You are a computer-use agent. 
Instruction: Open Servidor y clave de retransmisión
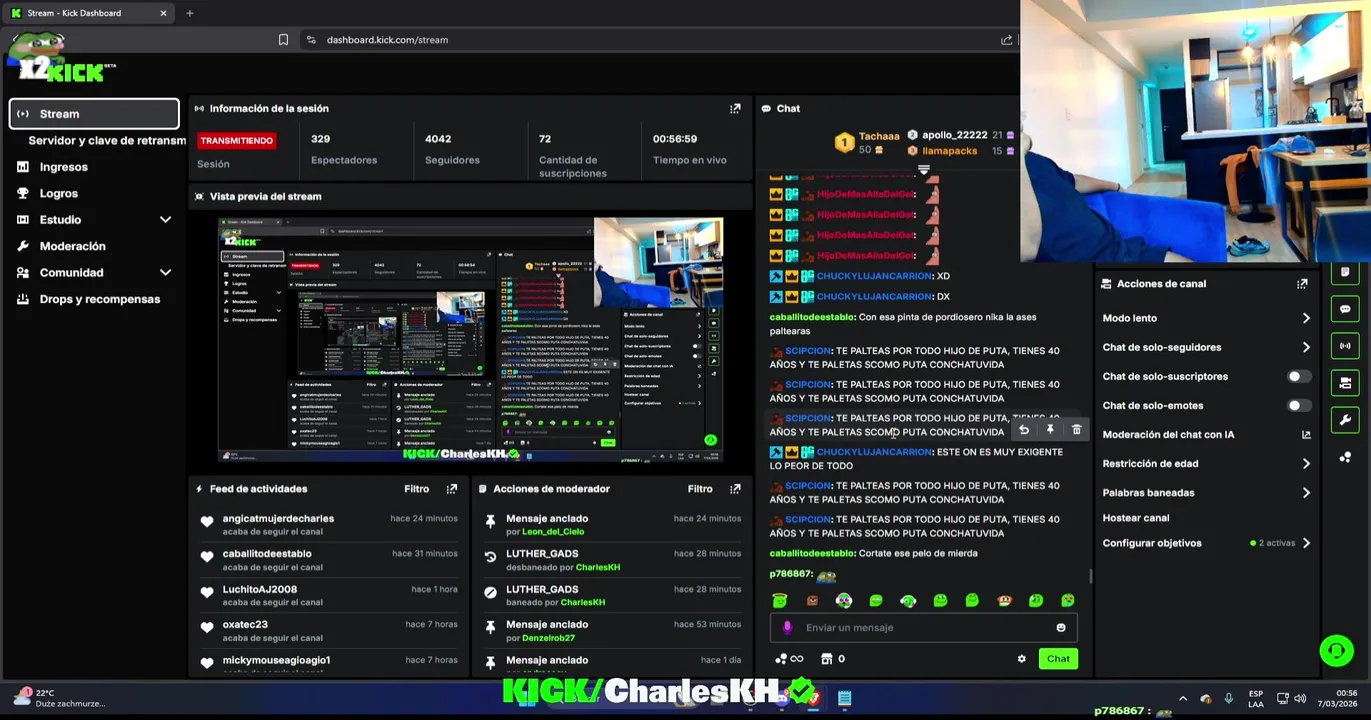107,141
